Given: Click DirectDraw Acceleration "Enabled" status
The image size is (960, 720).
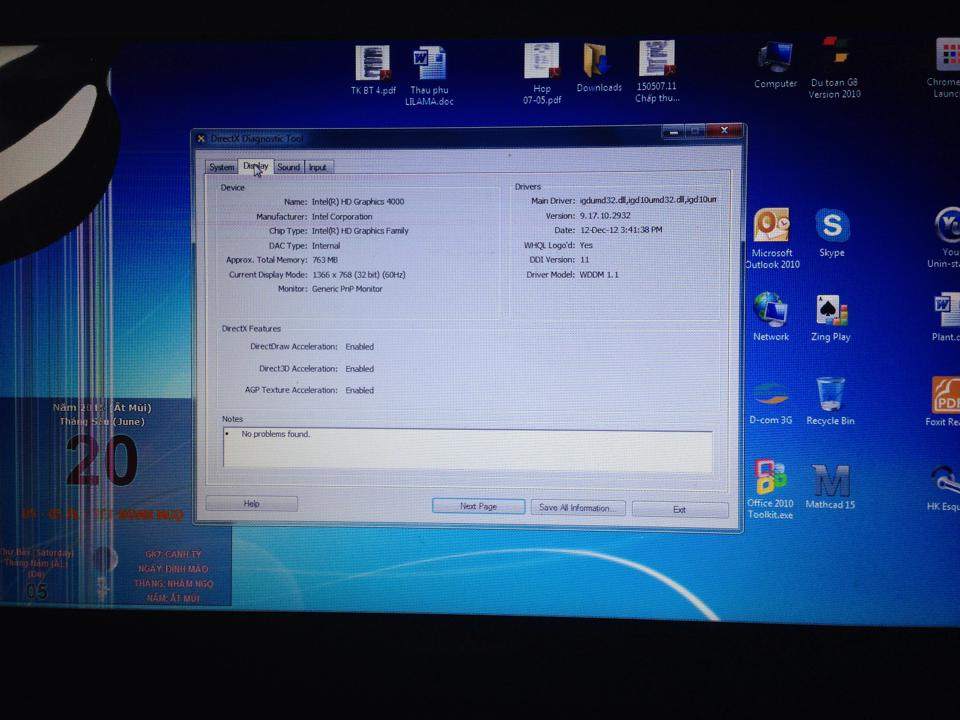Looking at the screenshot, I should pyautogui.click(x=359, y=347).
